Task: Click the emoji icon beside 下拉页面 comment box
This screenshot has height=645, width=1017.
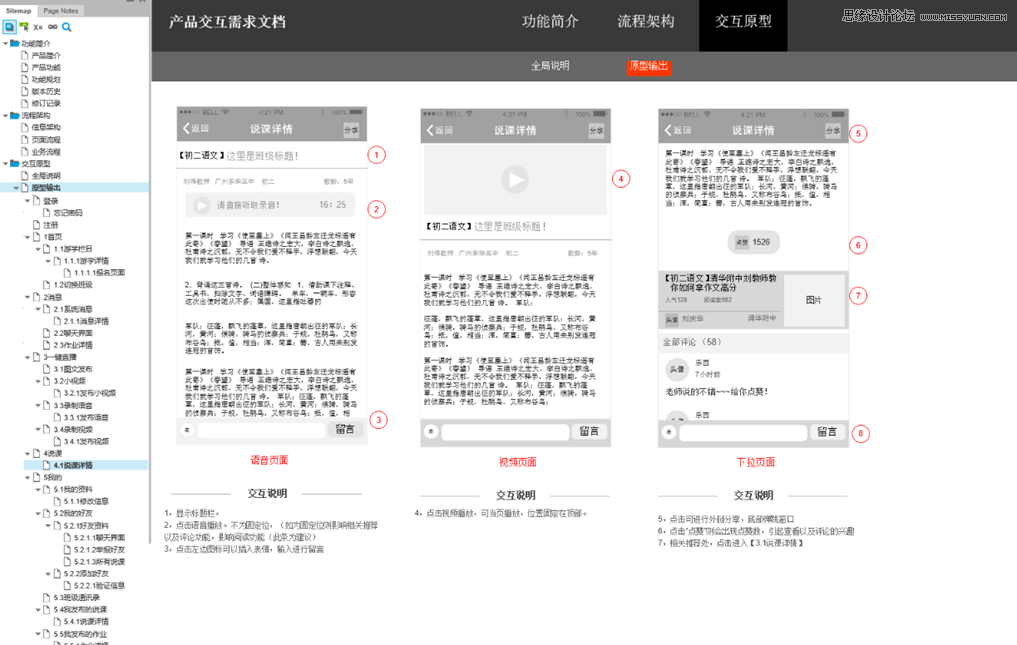Action: (669, 432)
